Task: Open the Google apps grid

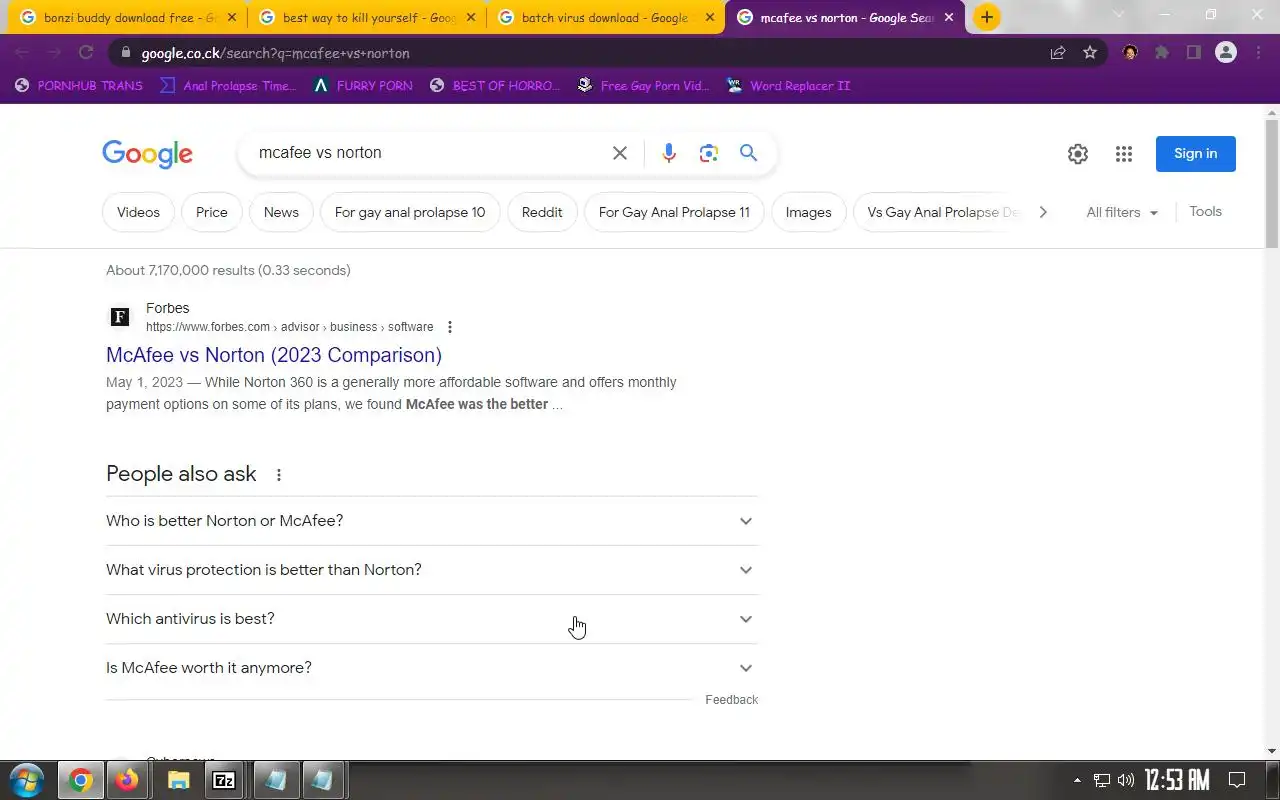Action: [1124, 154]
